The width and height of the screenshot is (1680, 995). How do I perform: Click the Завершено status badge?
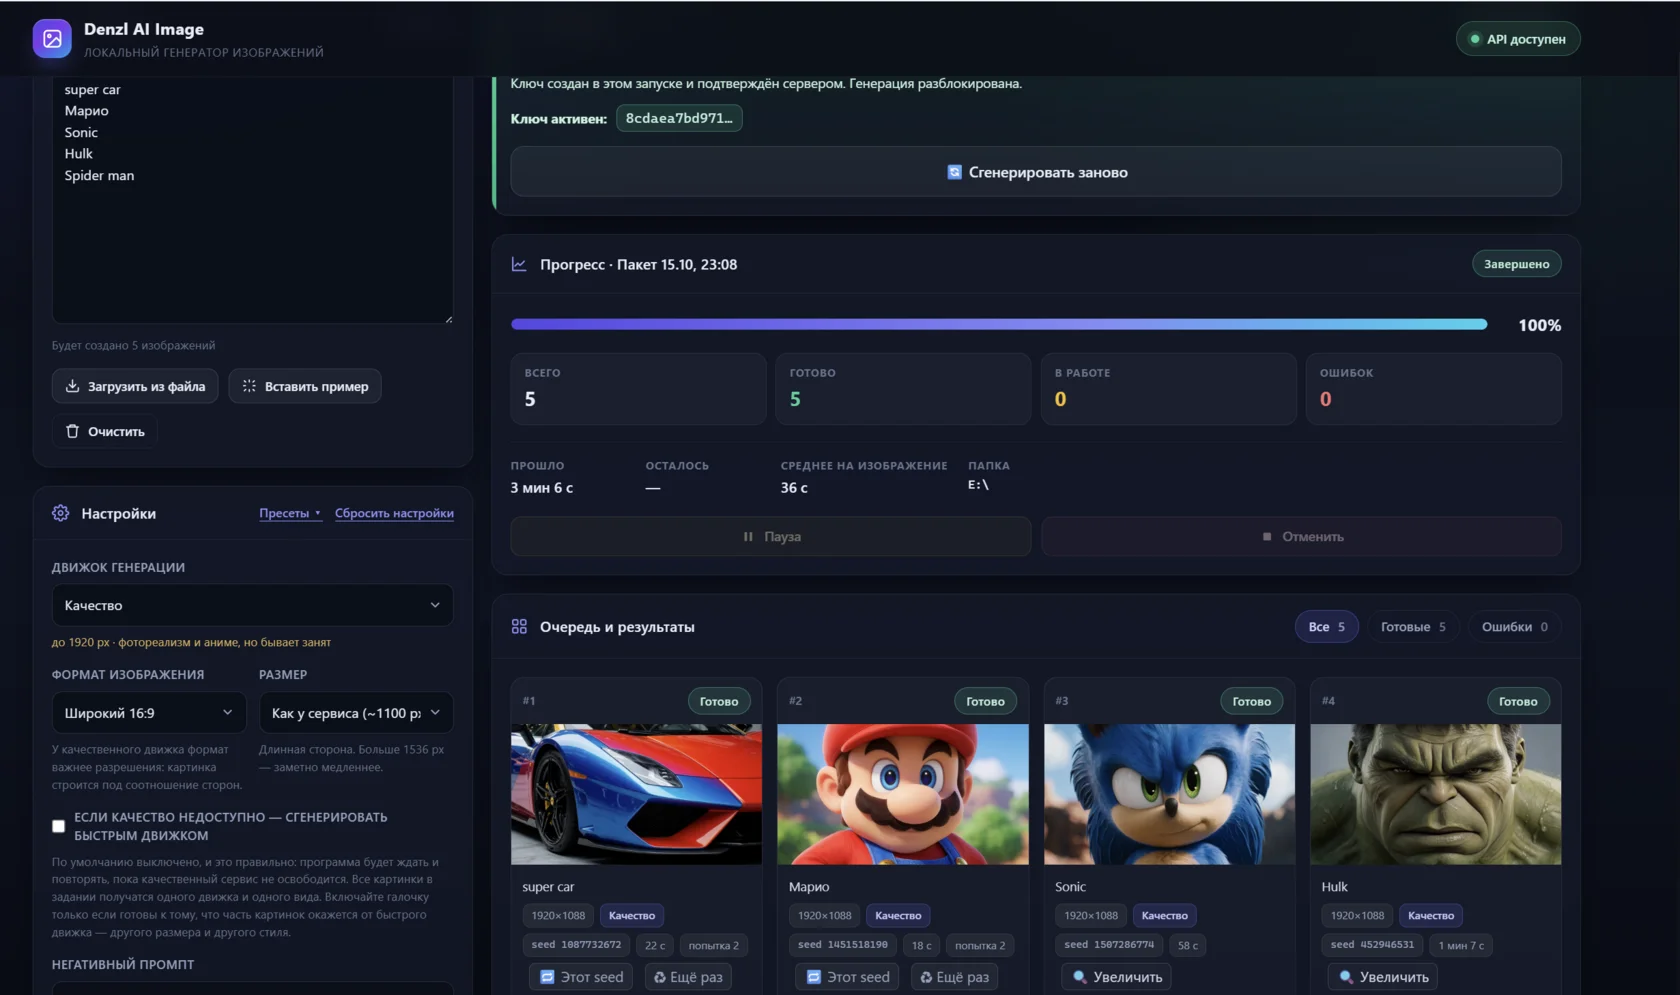point(1516,264)
